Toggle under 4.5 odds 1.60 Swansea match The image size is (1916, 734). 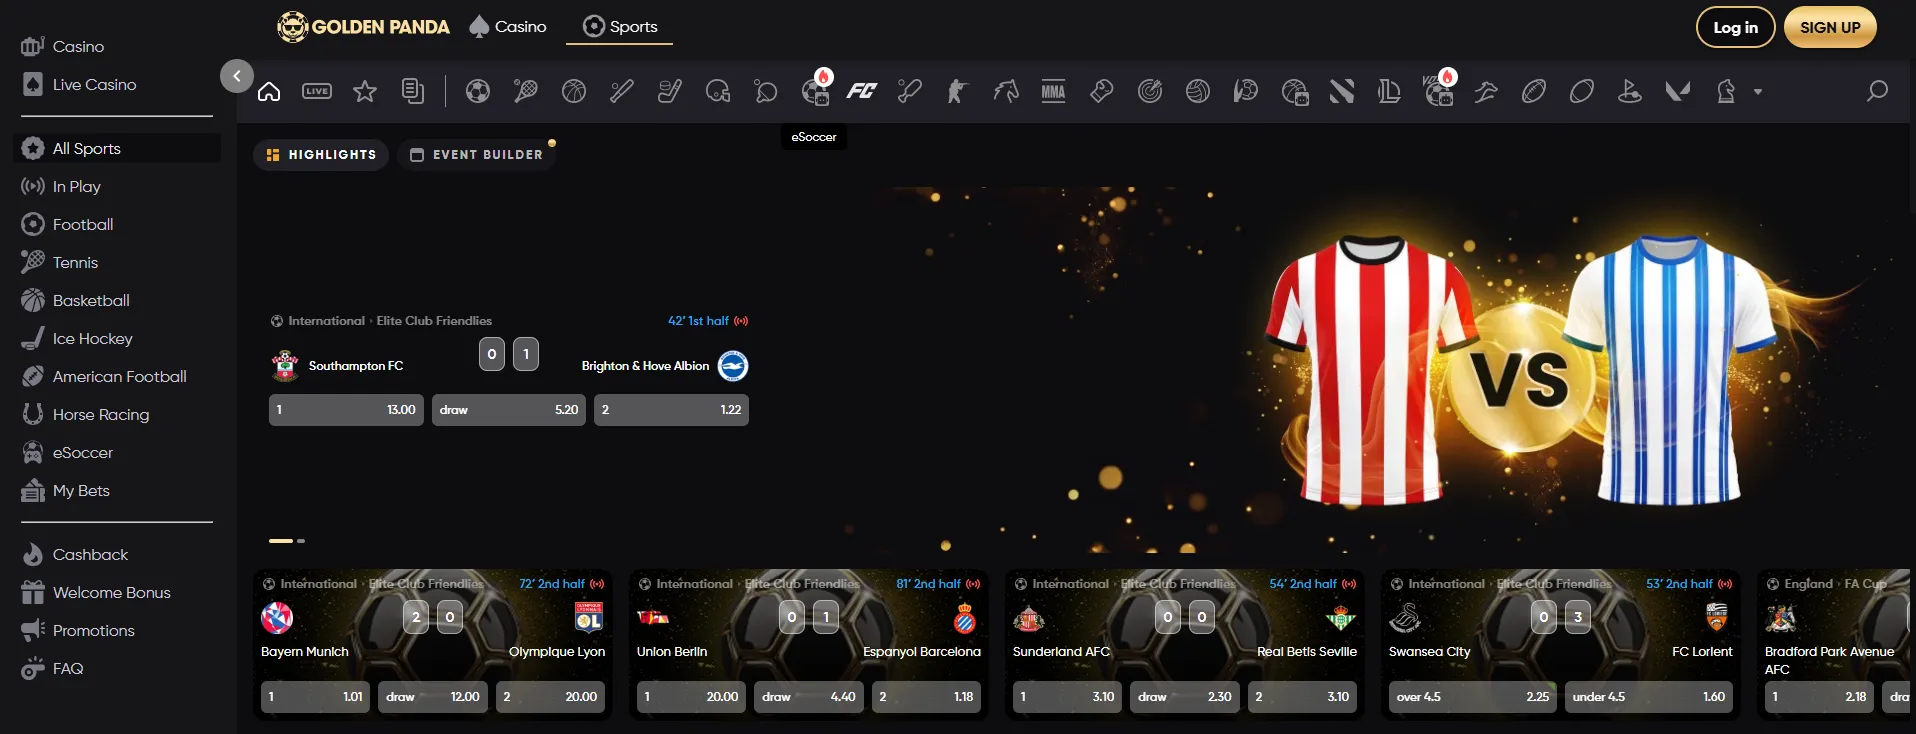pos(1649,697)
